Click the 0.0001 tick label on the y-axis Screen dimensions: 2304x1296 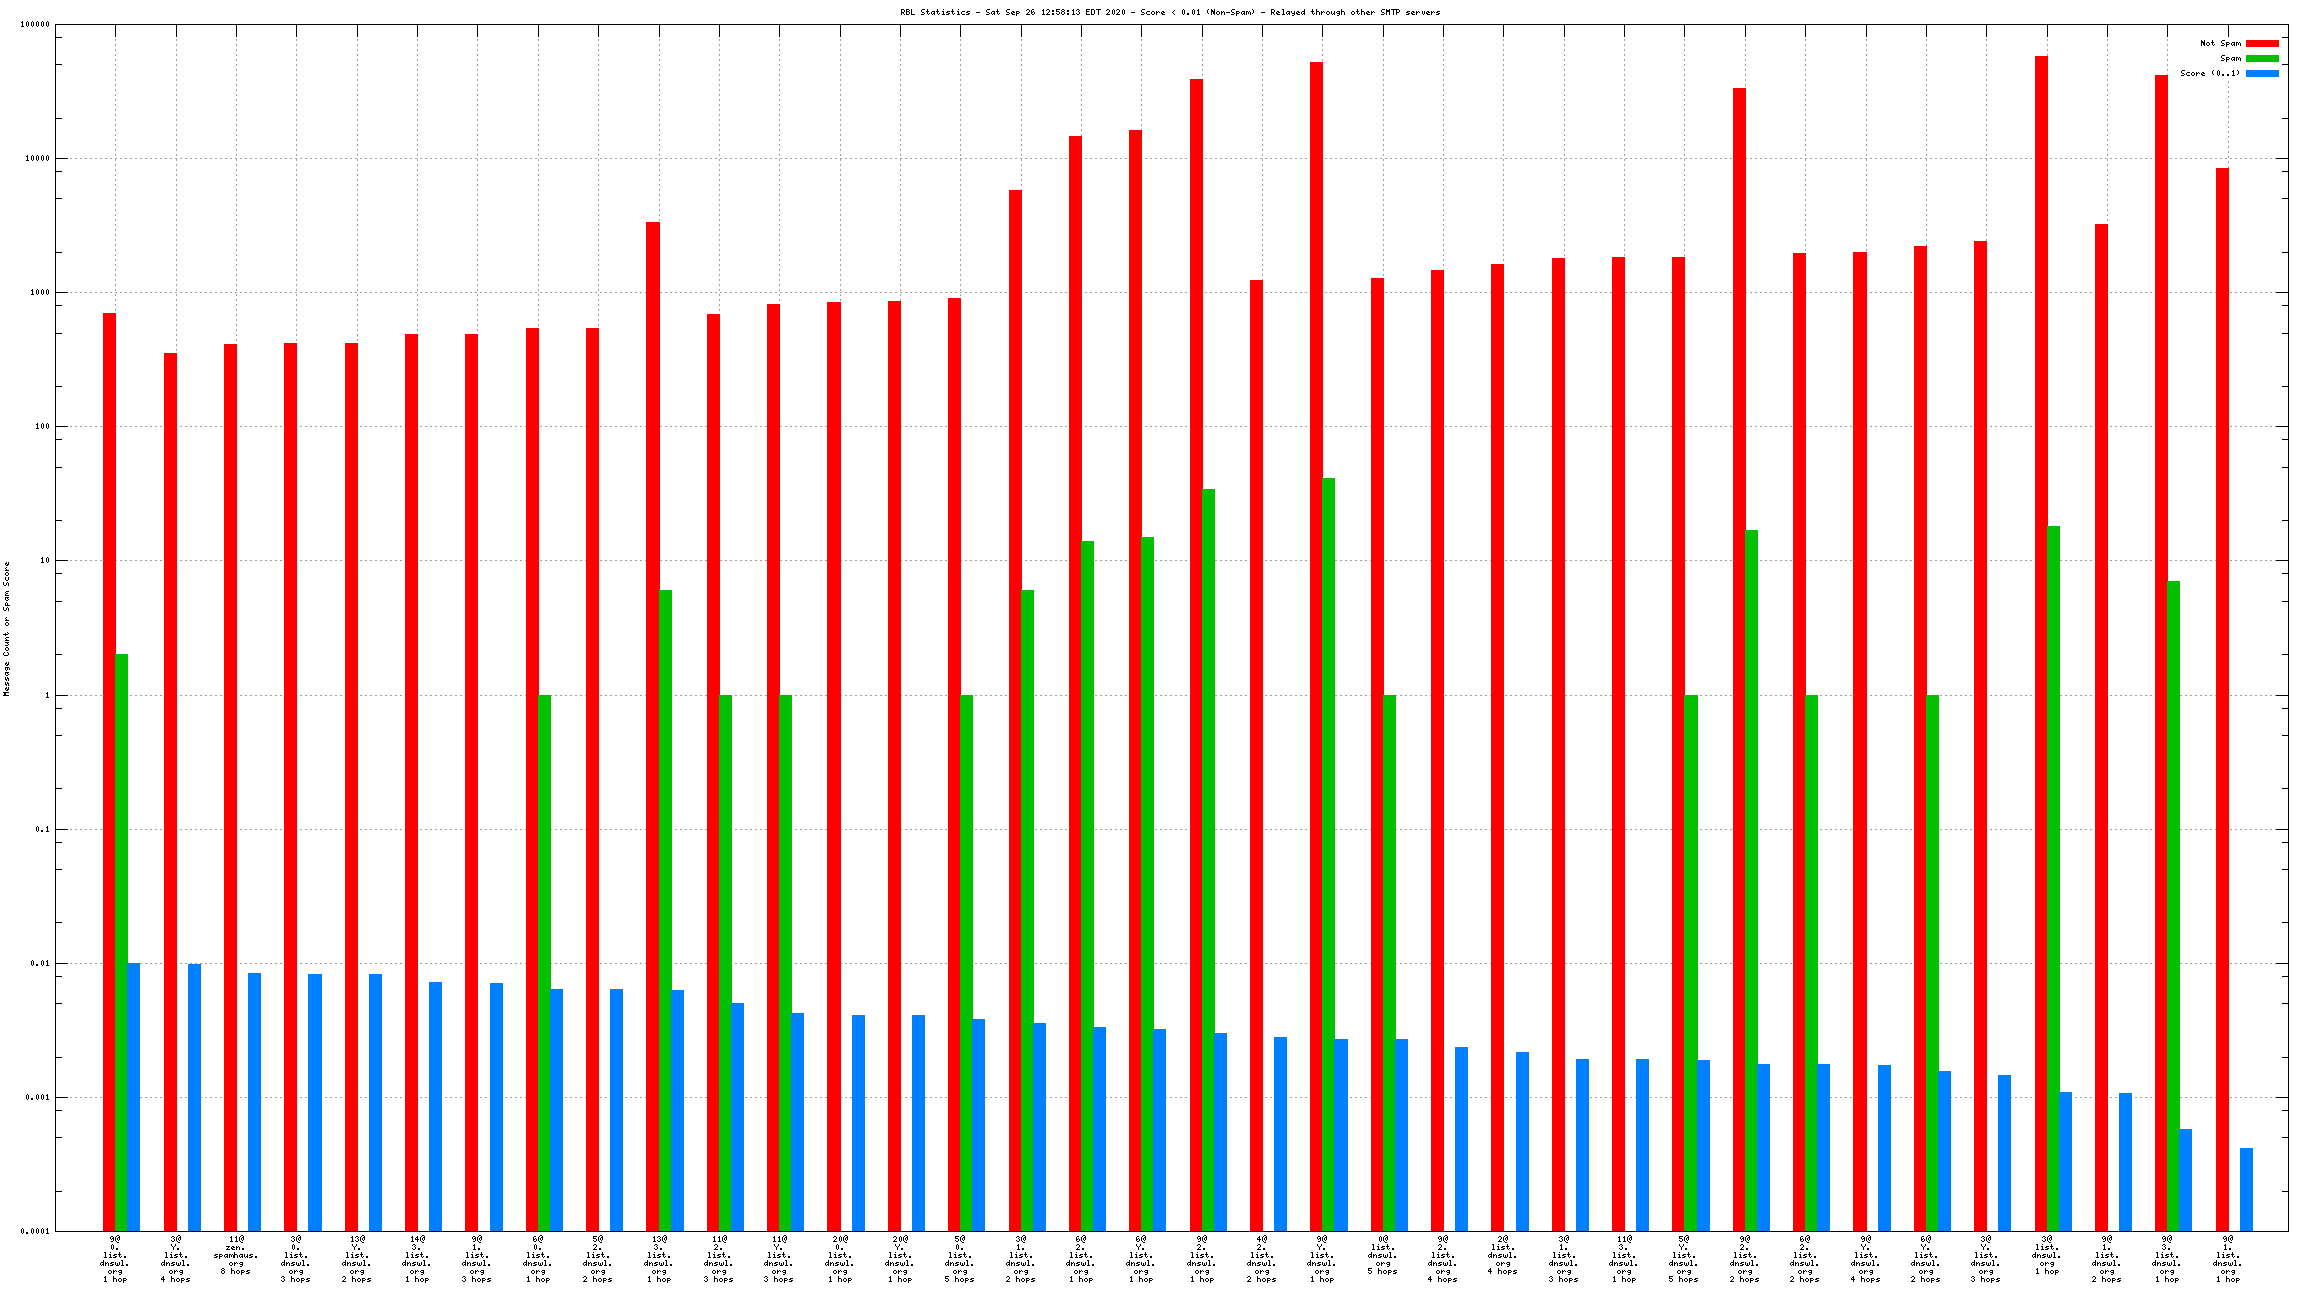37,1231
